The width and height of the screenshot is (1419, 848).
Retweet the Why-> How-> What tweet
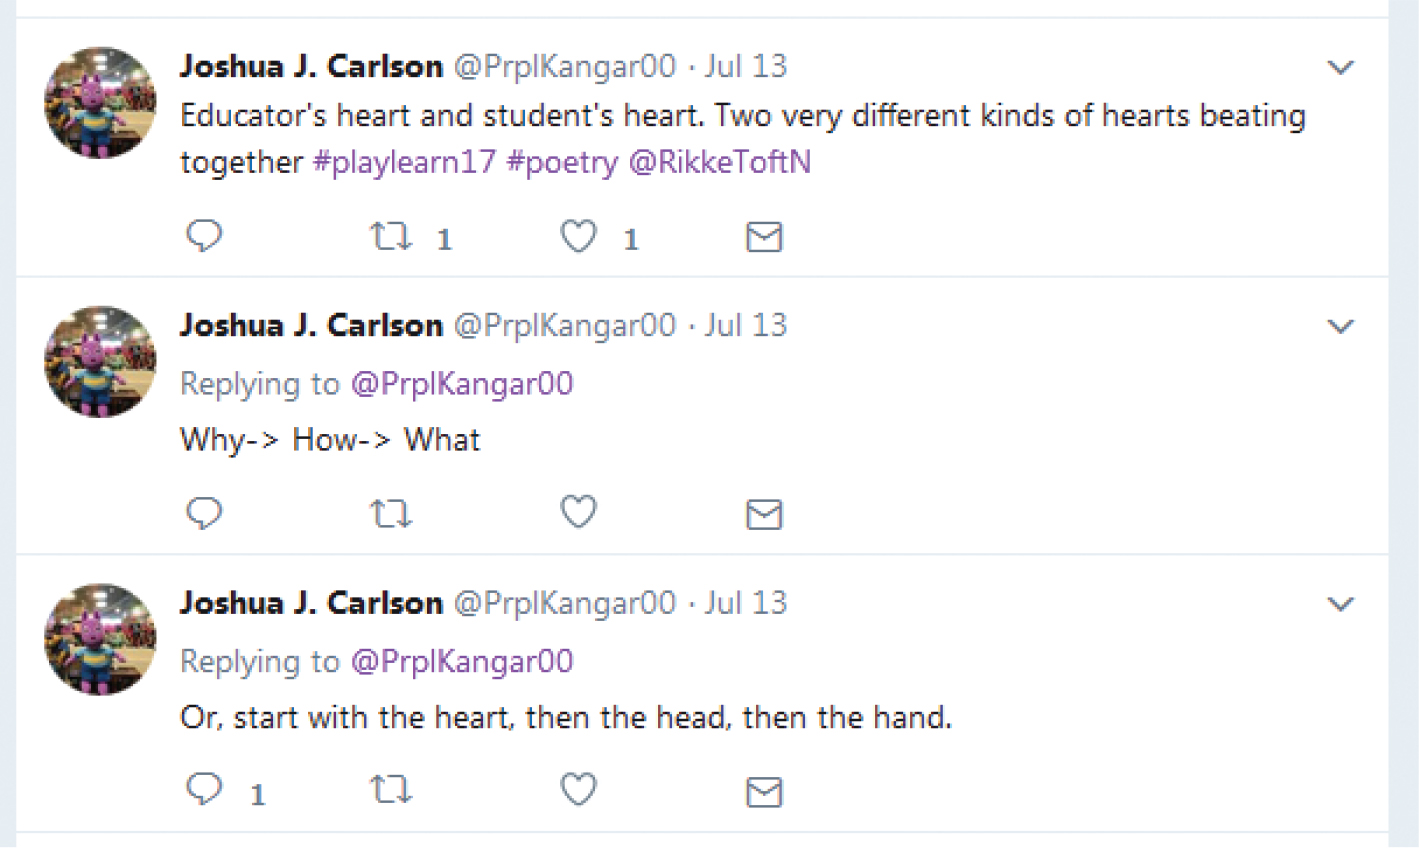pyautogui.click(x=390, y=514)
